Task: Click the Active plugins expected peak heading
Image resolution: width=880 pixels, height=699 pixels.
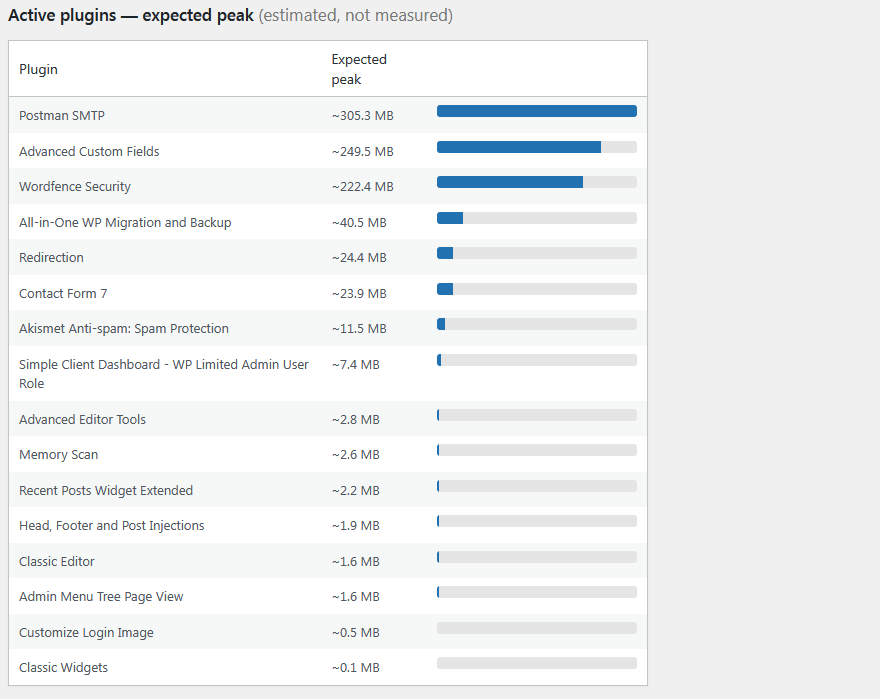Action: (230, 16)
